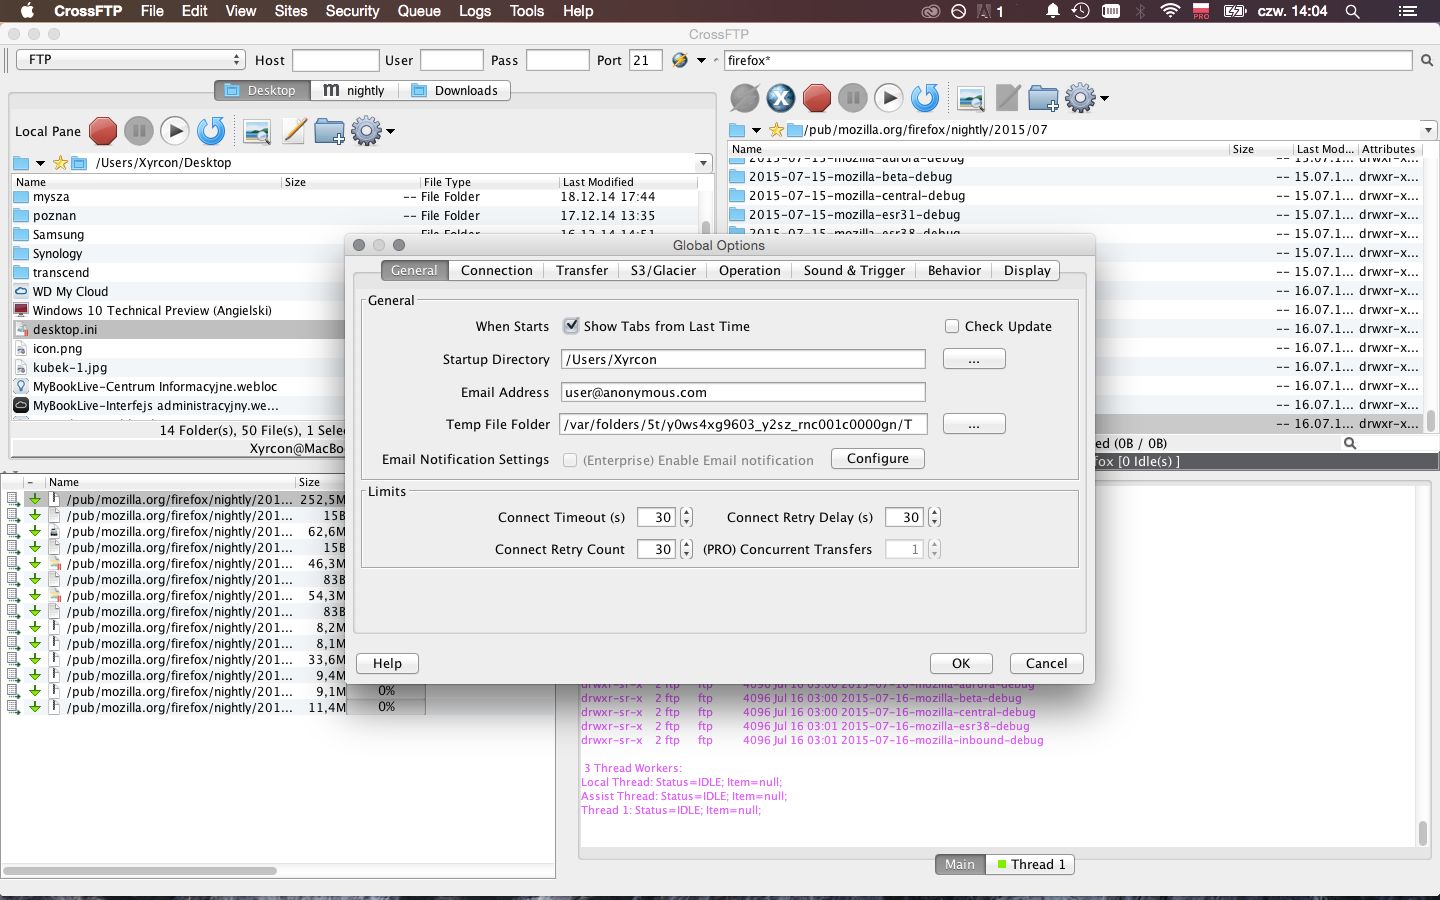Image resolution: width=1440 pixels, height=900 pixels.
Task: Click the Quick Connect globe icon
Action: click(x=680, y=60)
